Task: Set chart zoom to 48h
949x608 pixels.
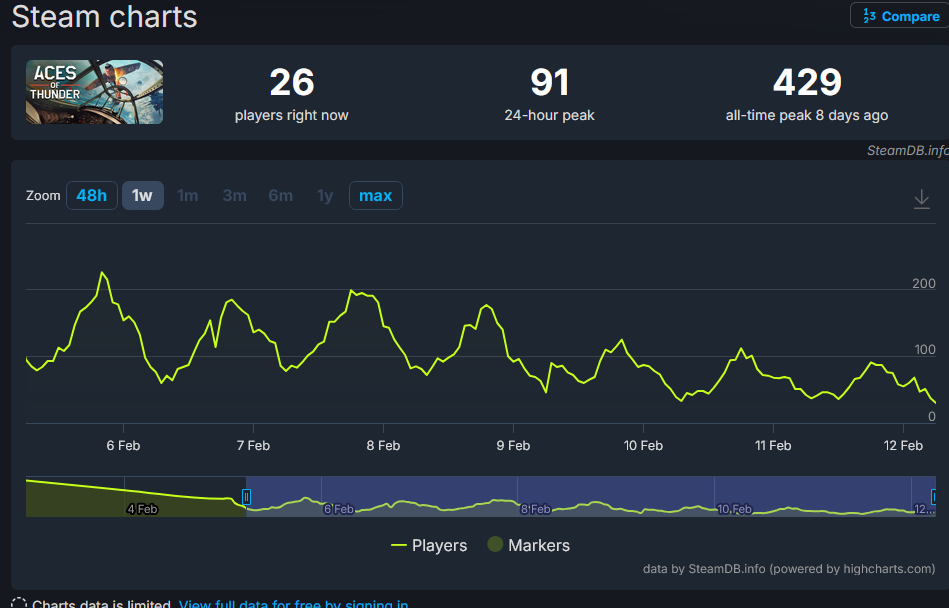Action: pos(91,195)
